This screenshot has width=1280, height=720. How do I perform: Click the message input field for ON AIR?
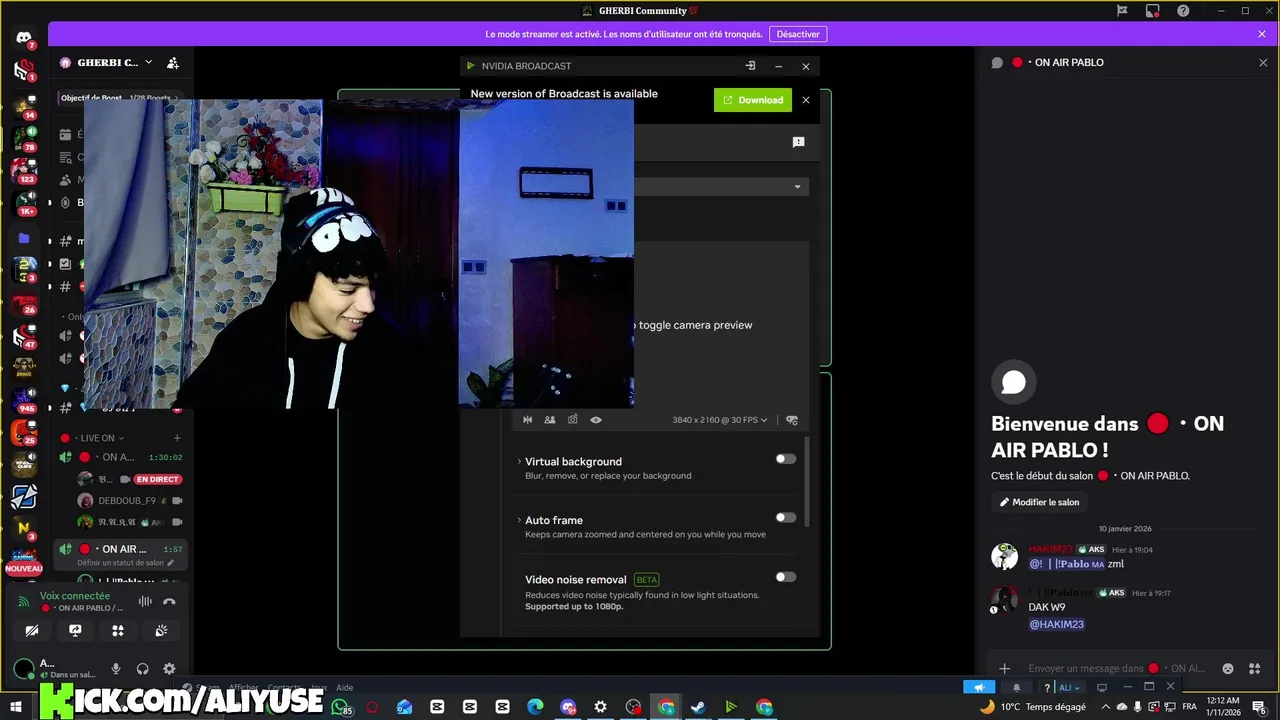[1116, 668]
